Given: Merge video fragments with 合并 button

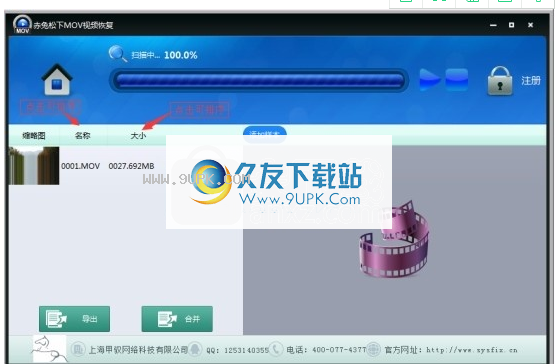Looking at the screenshot, I should coord(177,319).
